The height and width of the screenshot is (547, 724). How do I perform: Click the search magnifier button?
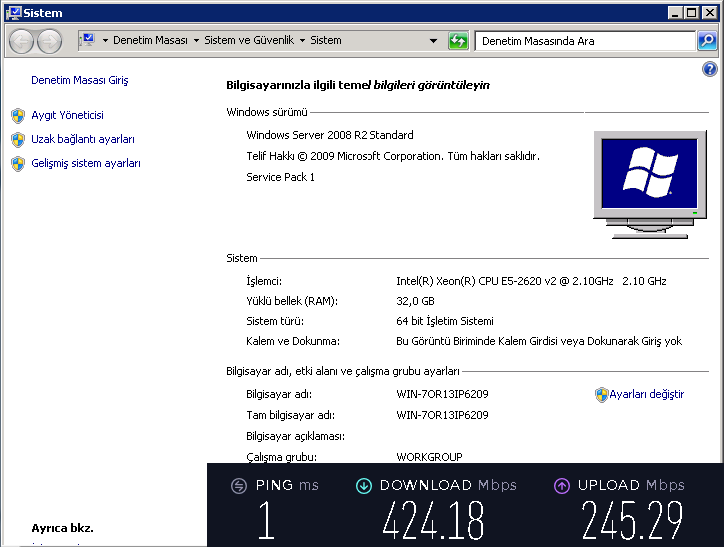point(707,41)
